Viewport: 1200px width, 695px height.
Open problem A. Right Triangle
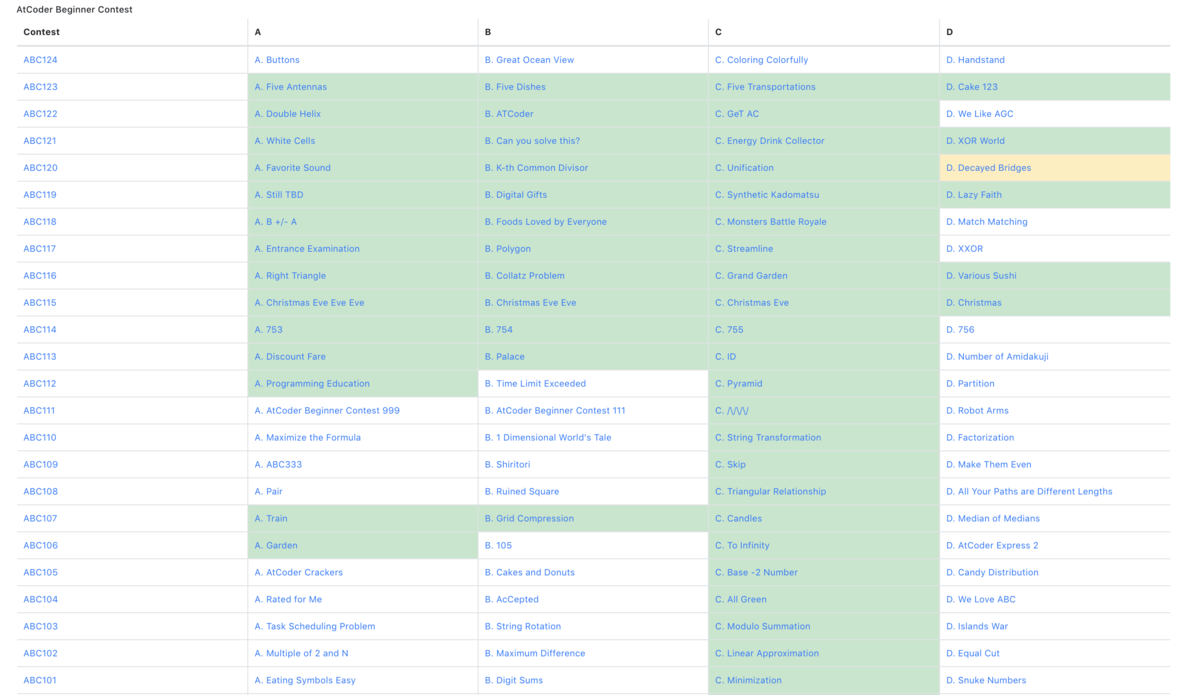pos(290,276)
